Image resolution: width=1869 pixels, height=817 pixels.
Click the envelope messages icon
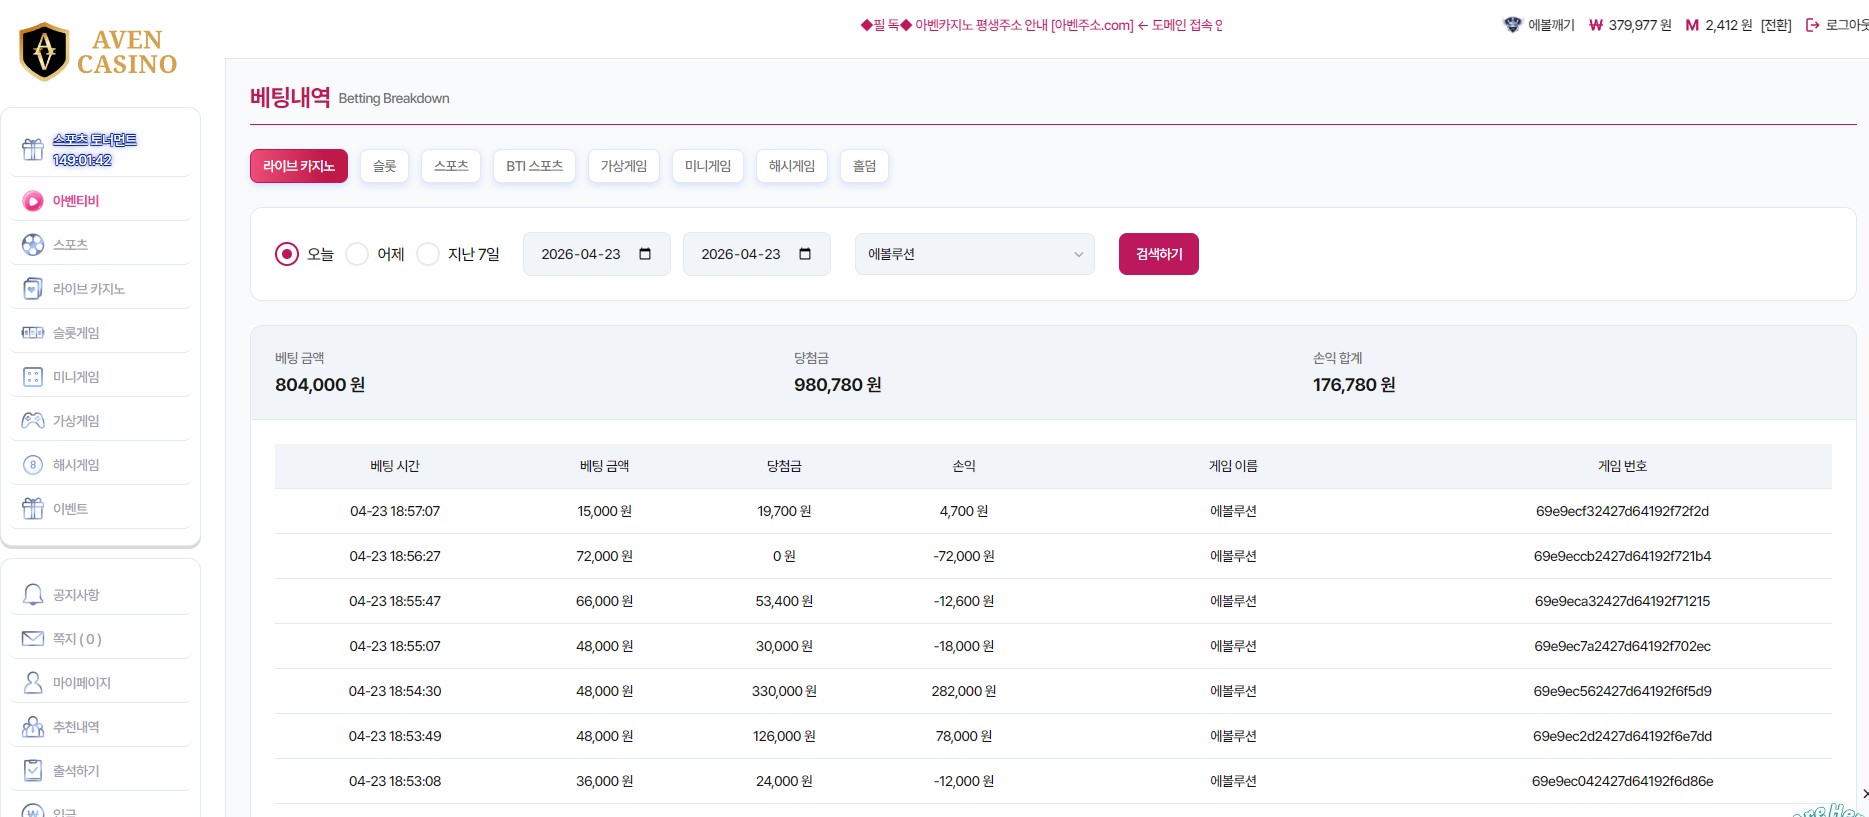pyautogui.click(x=33, y=639)
